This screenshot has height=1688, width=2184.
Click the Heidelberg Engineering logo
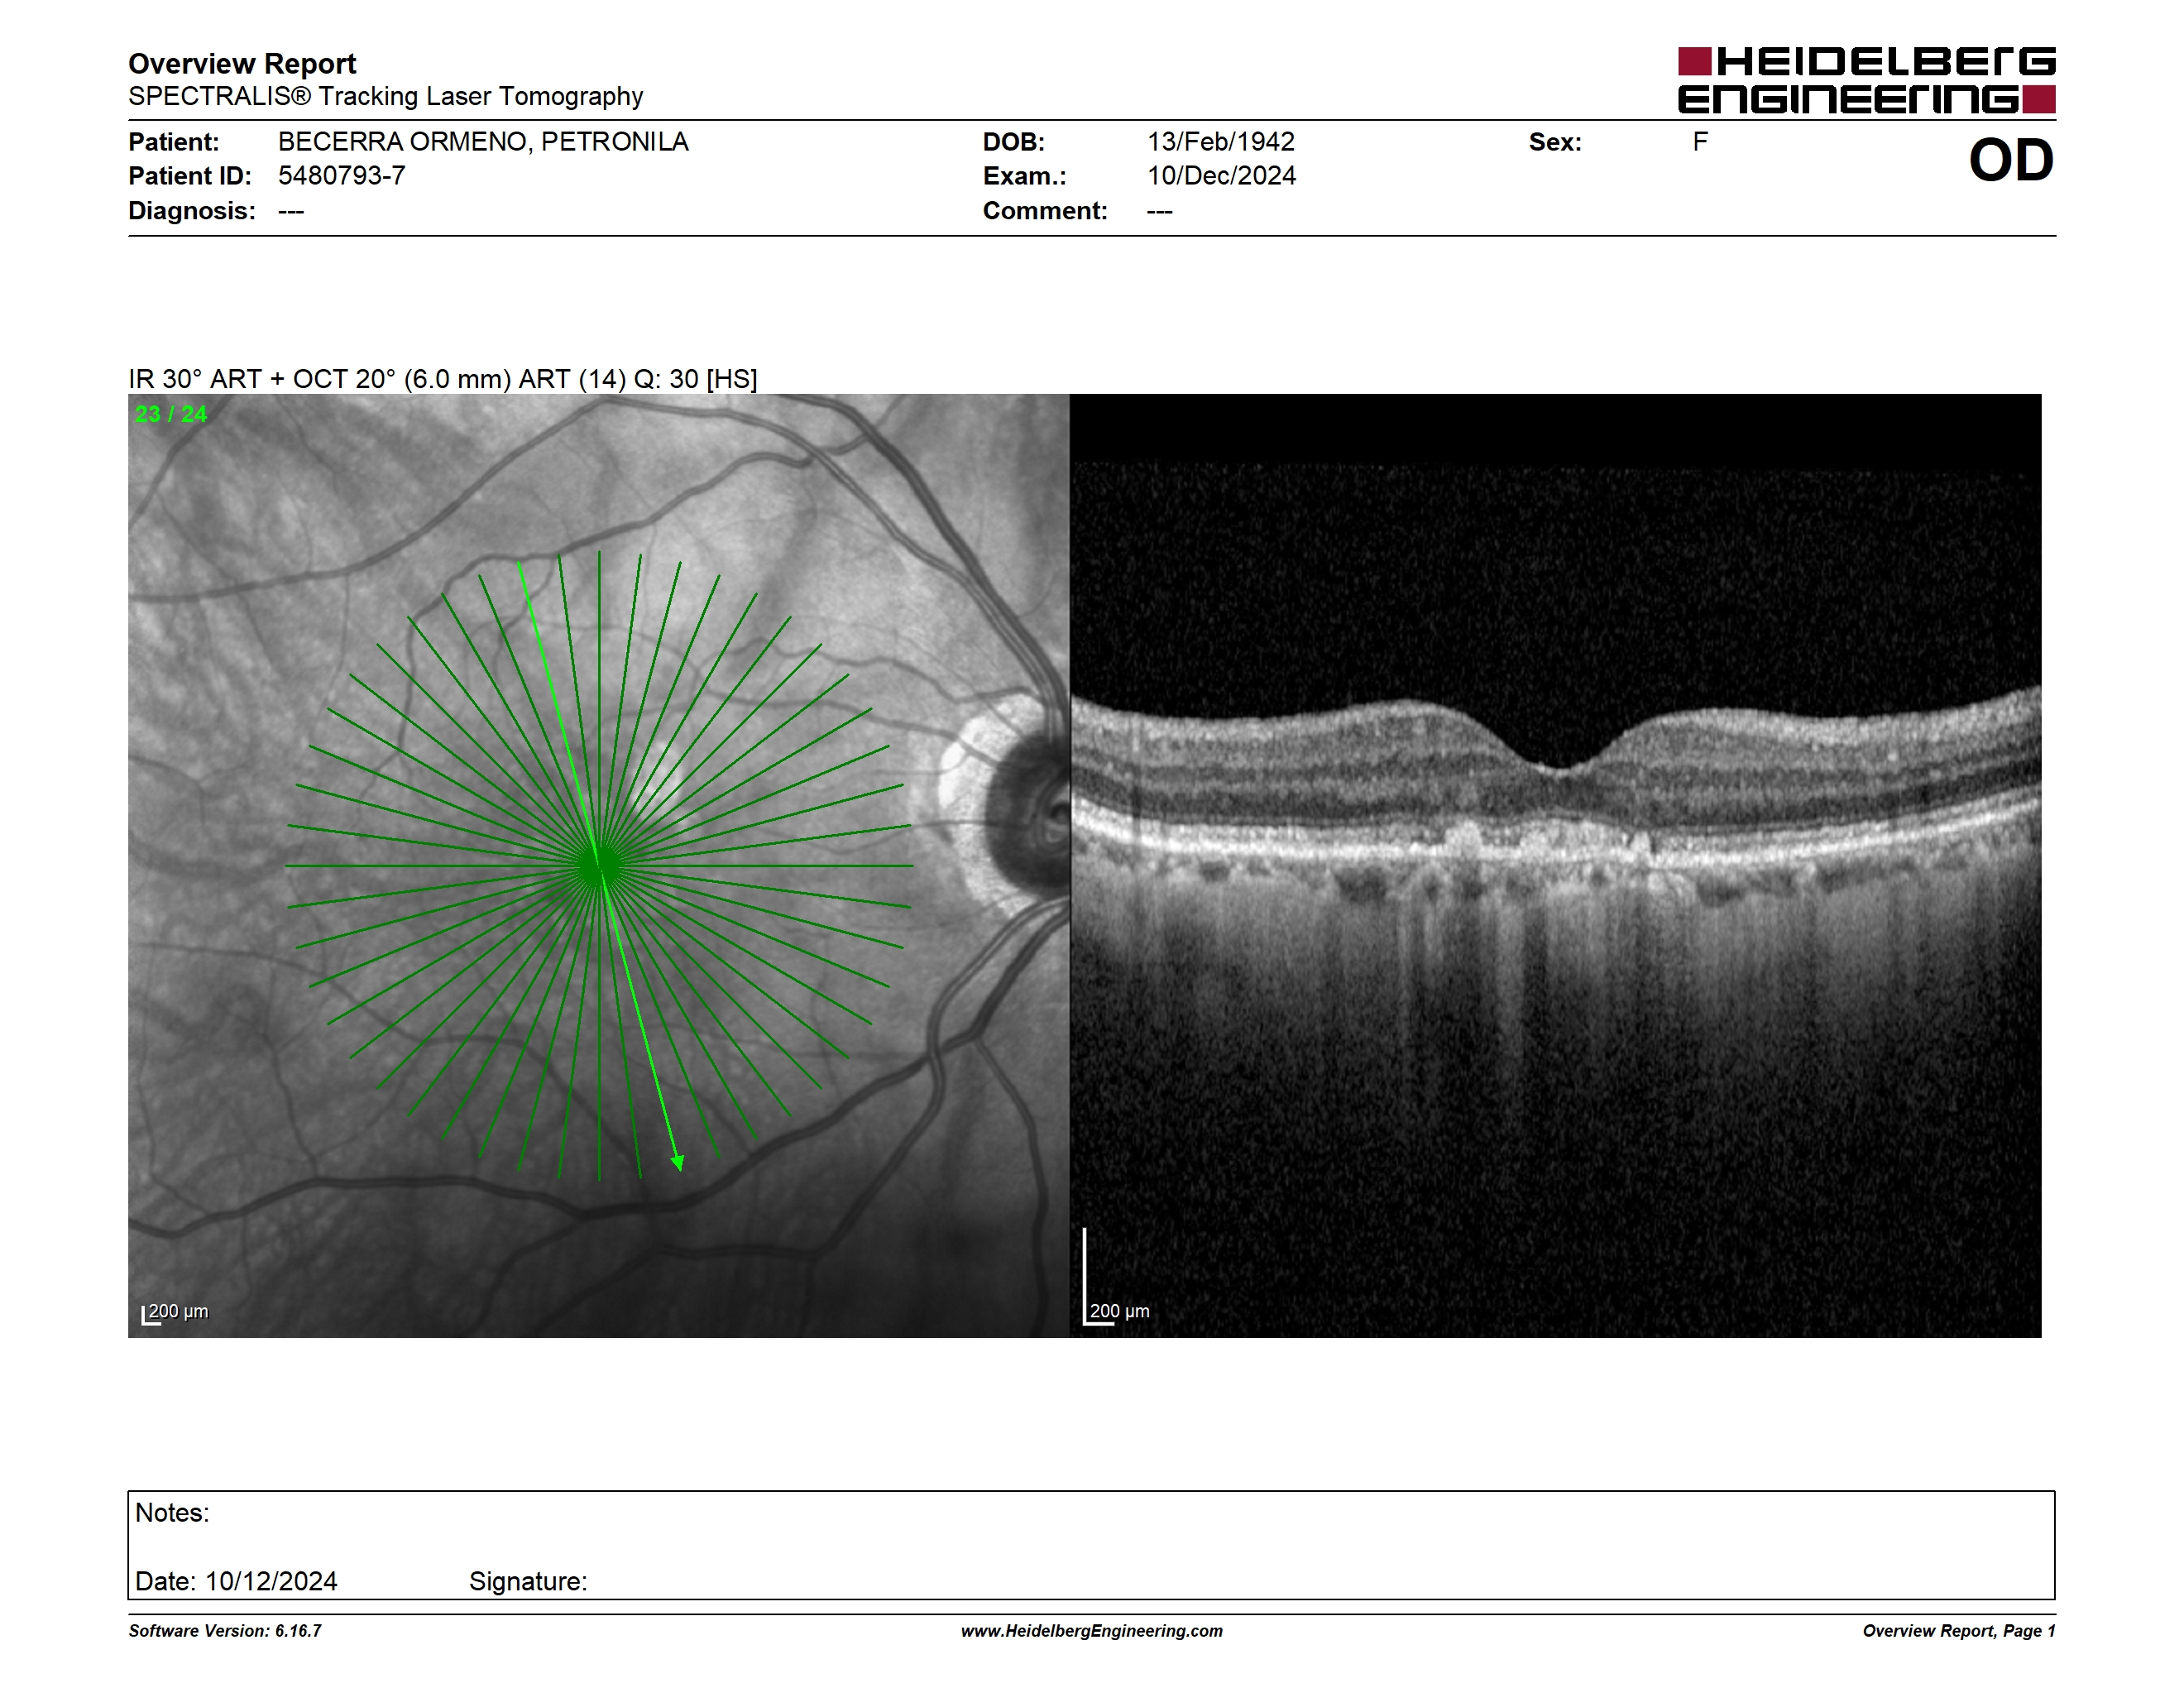pos(1866,80)
